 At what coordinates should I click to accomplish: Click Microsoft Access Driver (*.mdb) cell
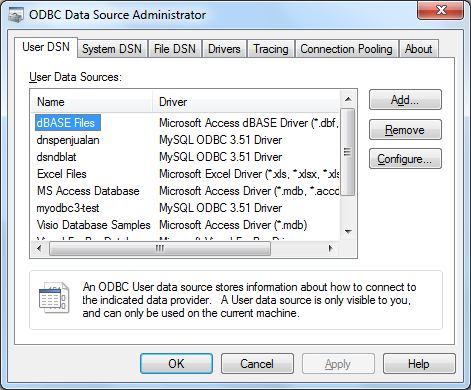pos(233,225)
